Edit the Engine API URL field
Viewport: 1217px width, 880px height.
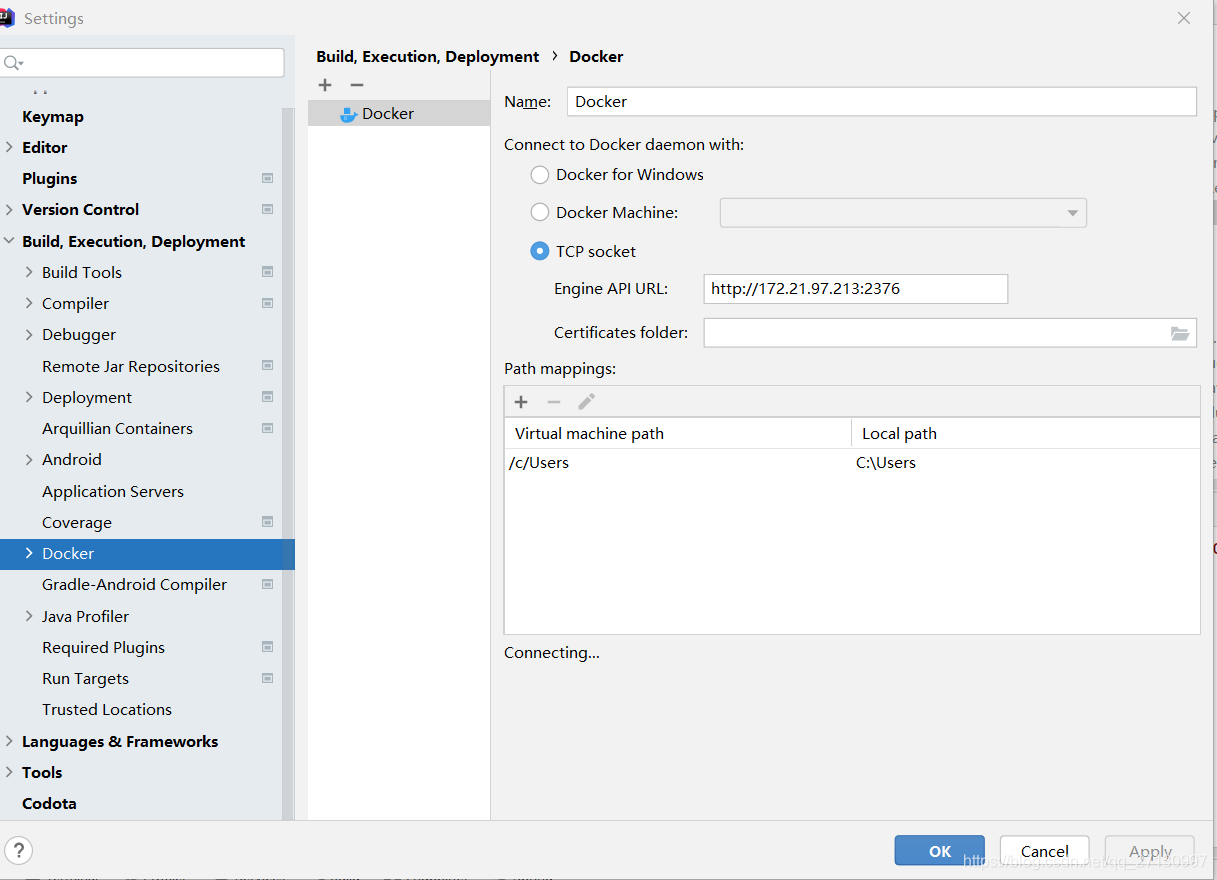(x=855, y=288)
